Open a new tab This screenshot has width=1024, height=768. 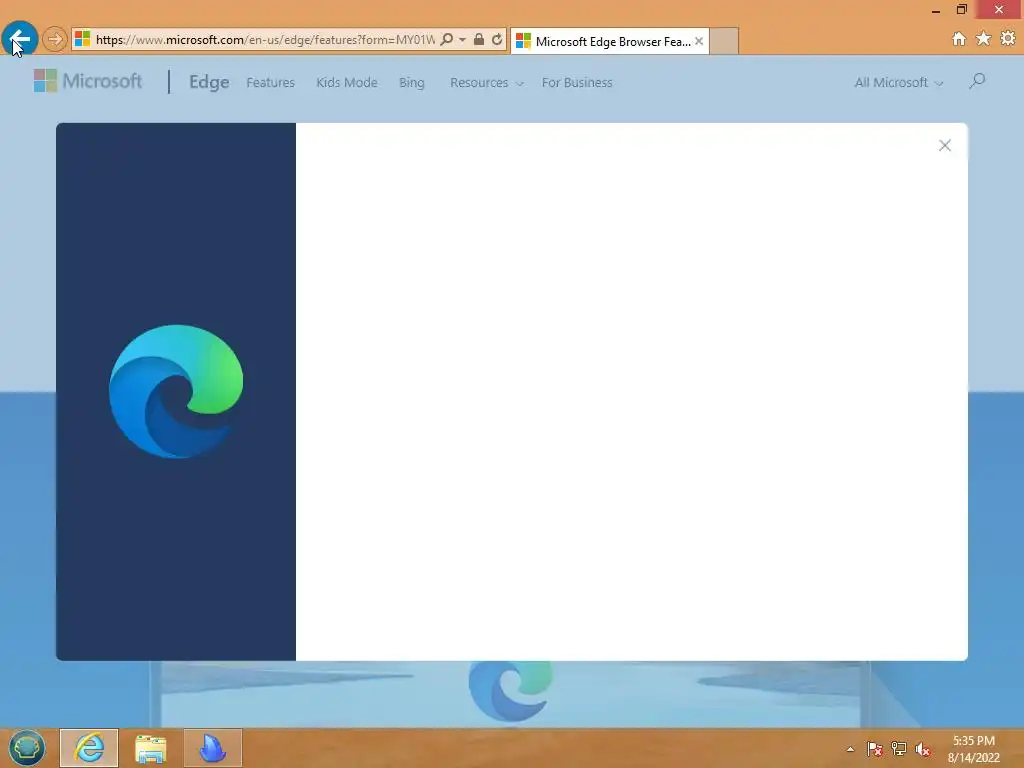pyautogui.click(x=724, y=41)
